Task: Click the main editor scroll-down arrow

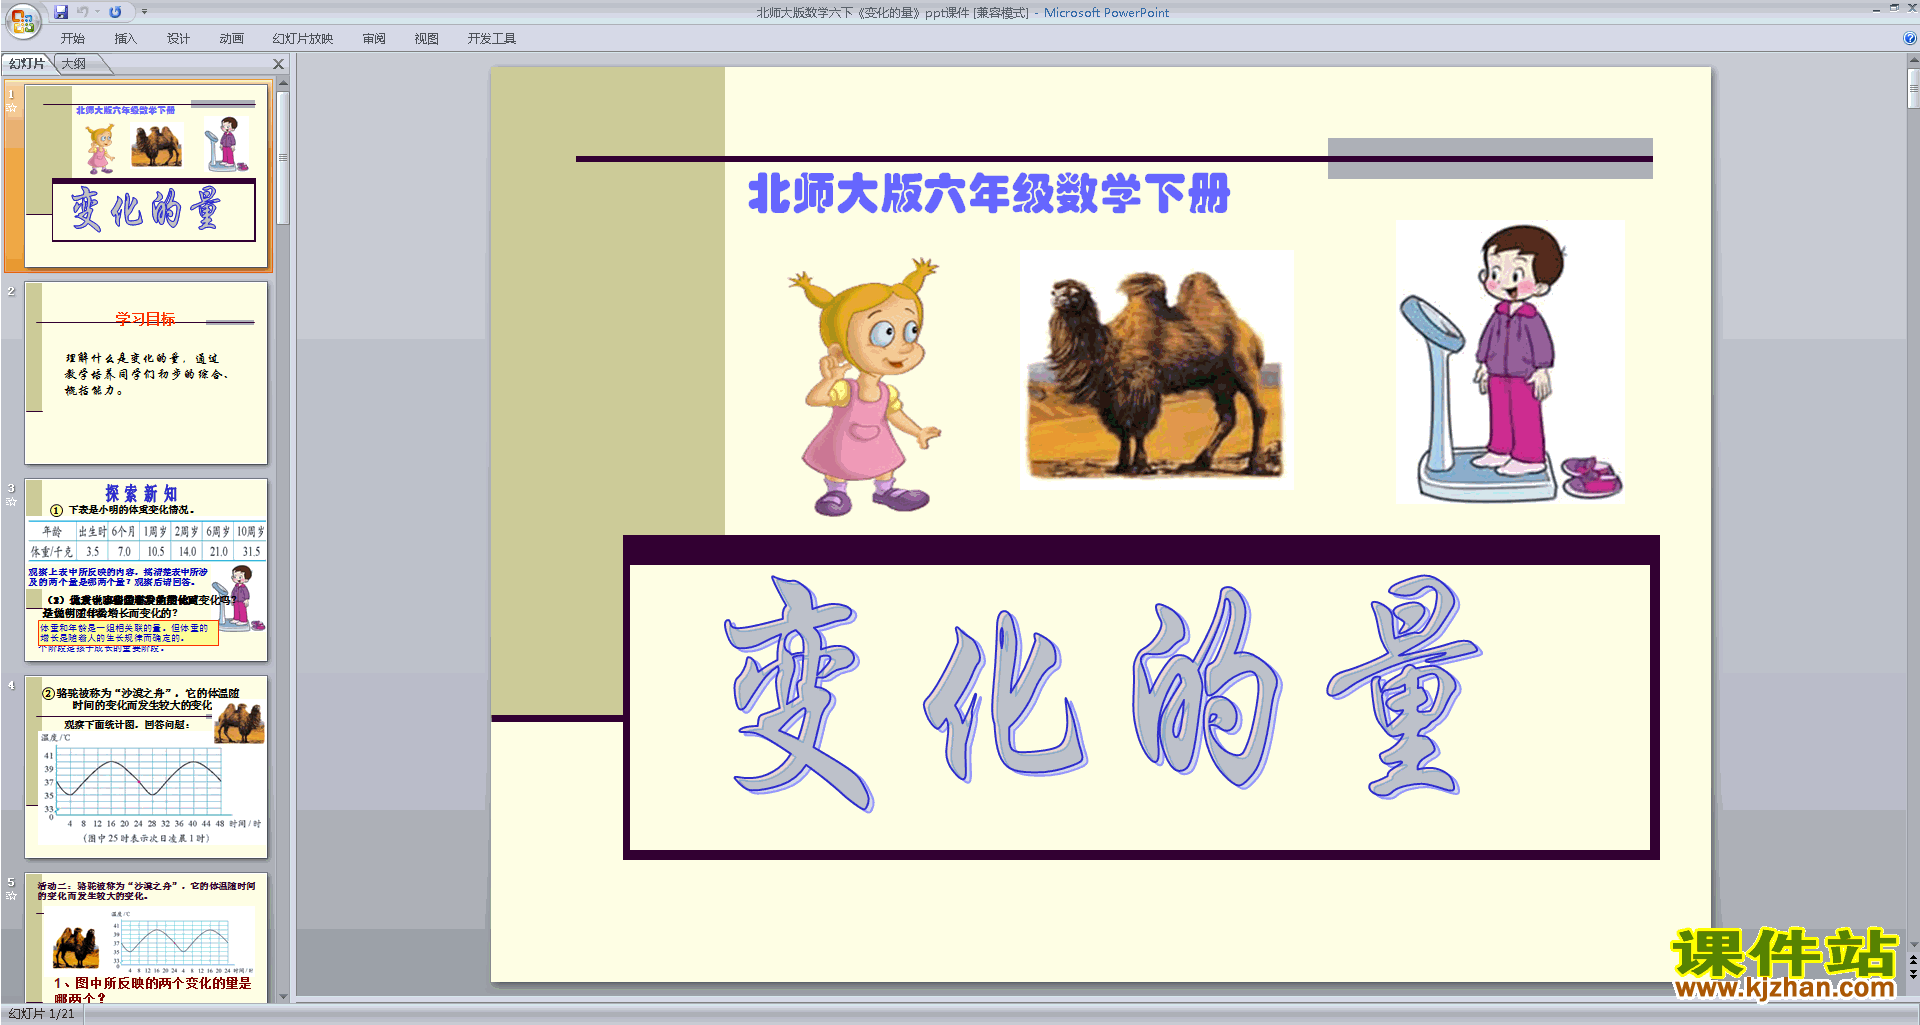Action: [x=1913, y=944]
